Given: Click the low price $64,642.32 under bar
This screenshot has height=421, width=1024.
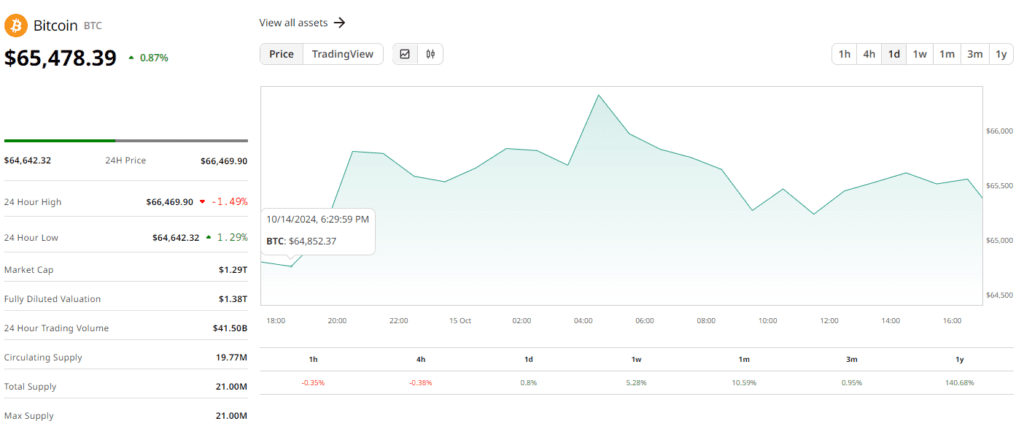Looking at the screenshot, I should click(x=27, y=161).
